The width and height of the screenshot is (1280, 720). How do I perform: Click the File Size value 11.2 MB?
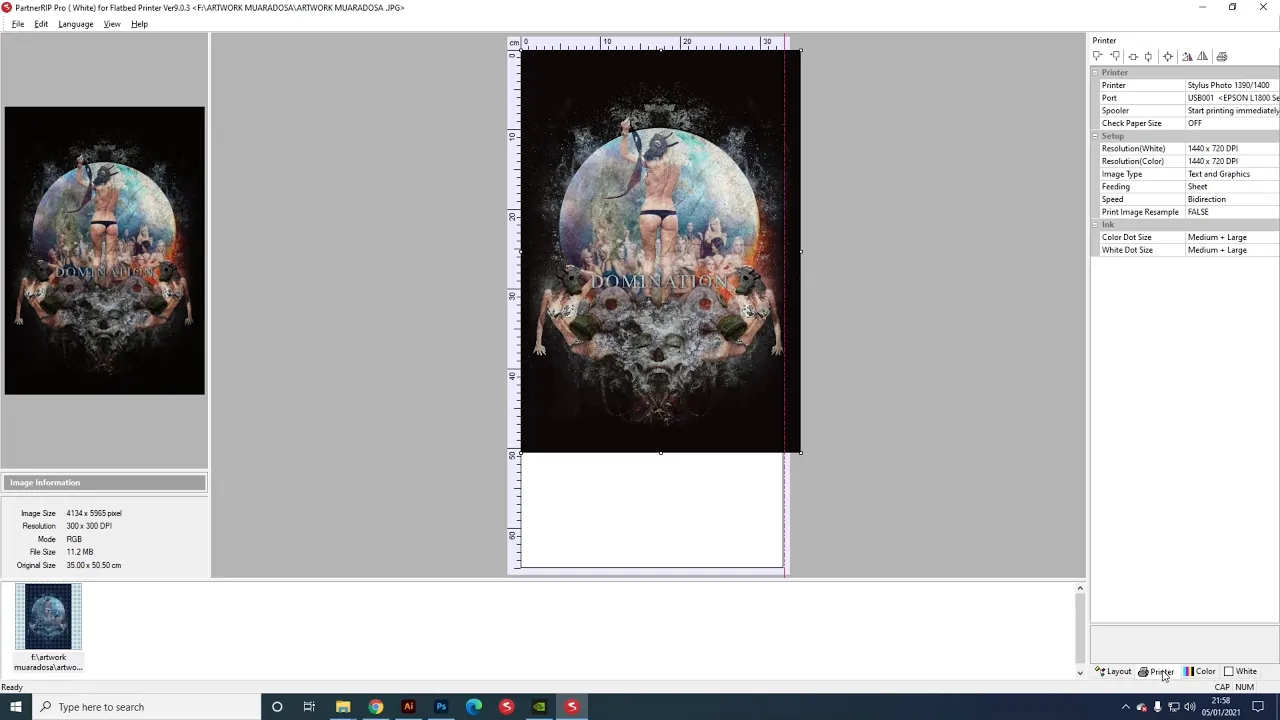80,552
